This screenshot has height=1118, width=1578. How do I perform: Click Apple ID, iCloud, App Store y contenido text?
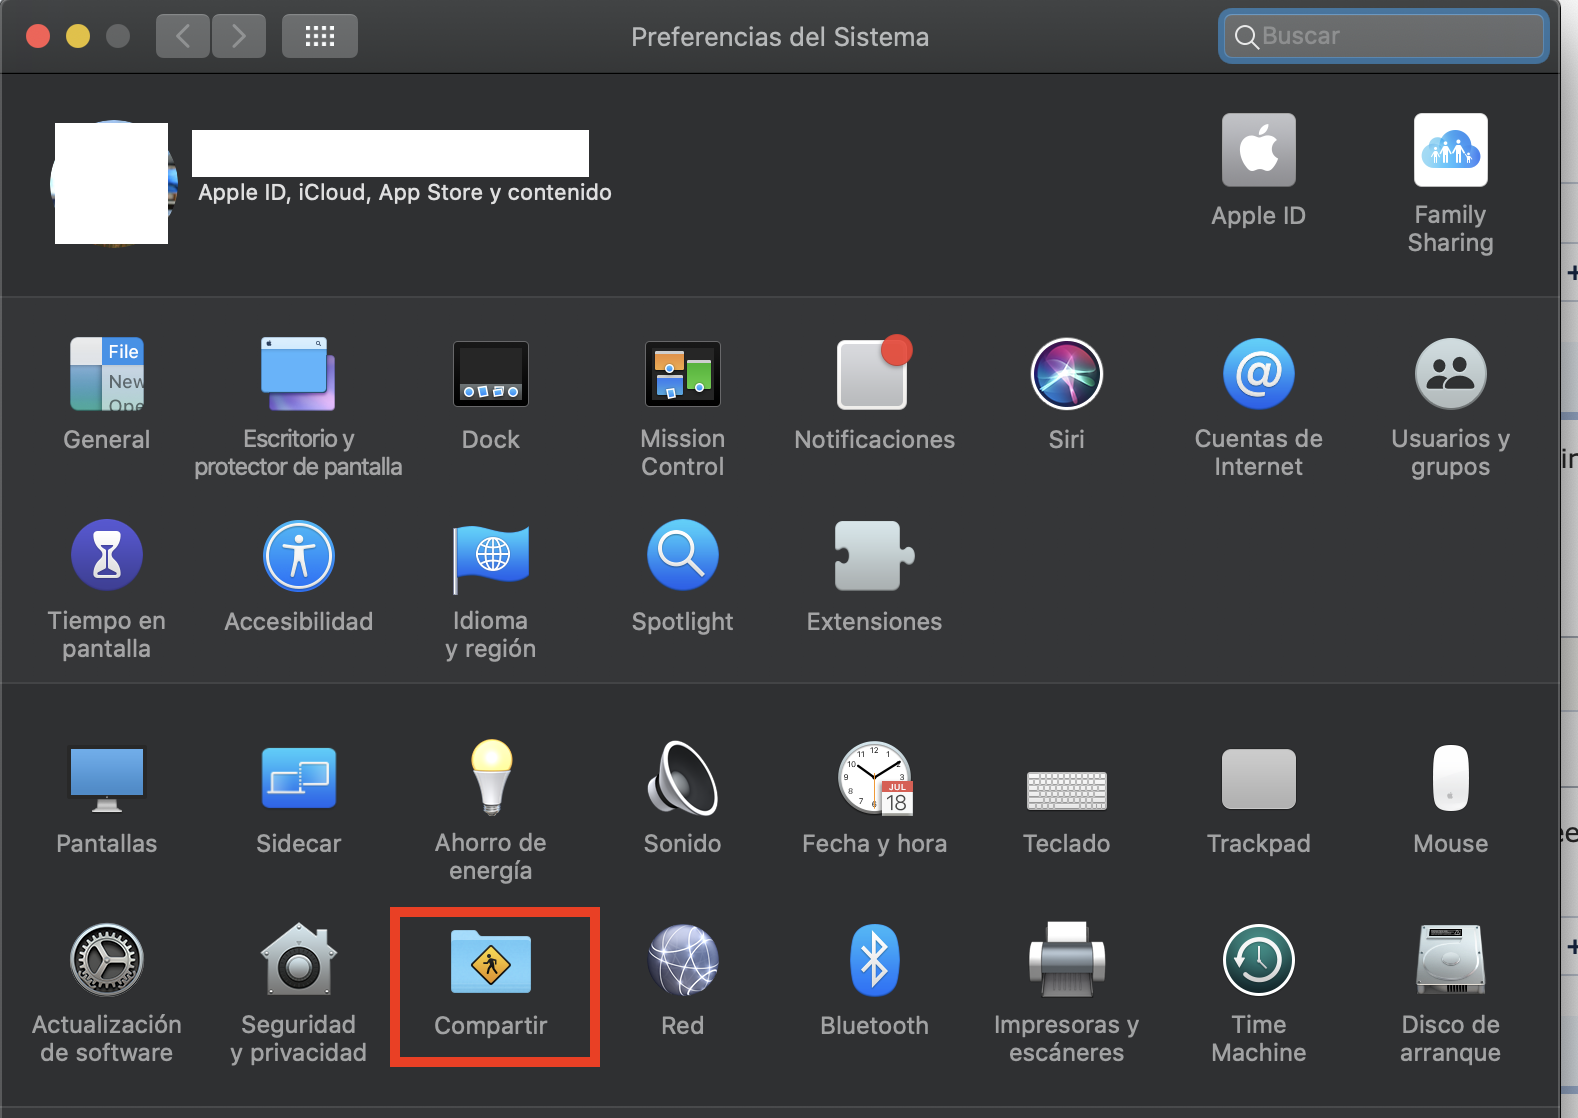click(405, 192)
